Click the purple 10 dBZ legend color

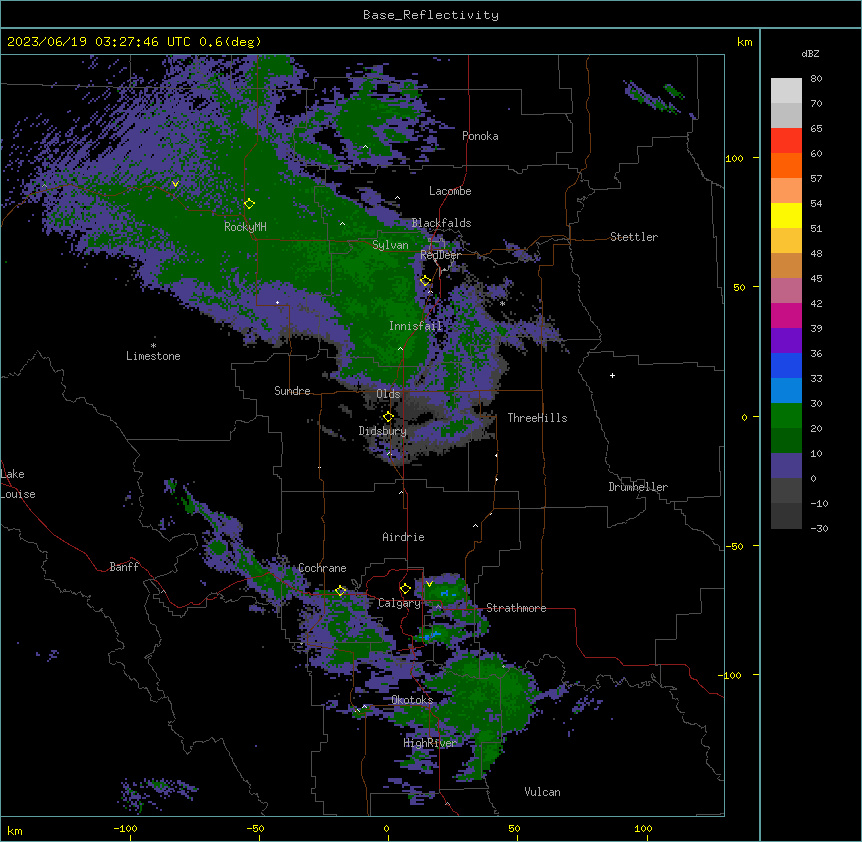point(786,466)
